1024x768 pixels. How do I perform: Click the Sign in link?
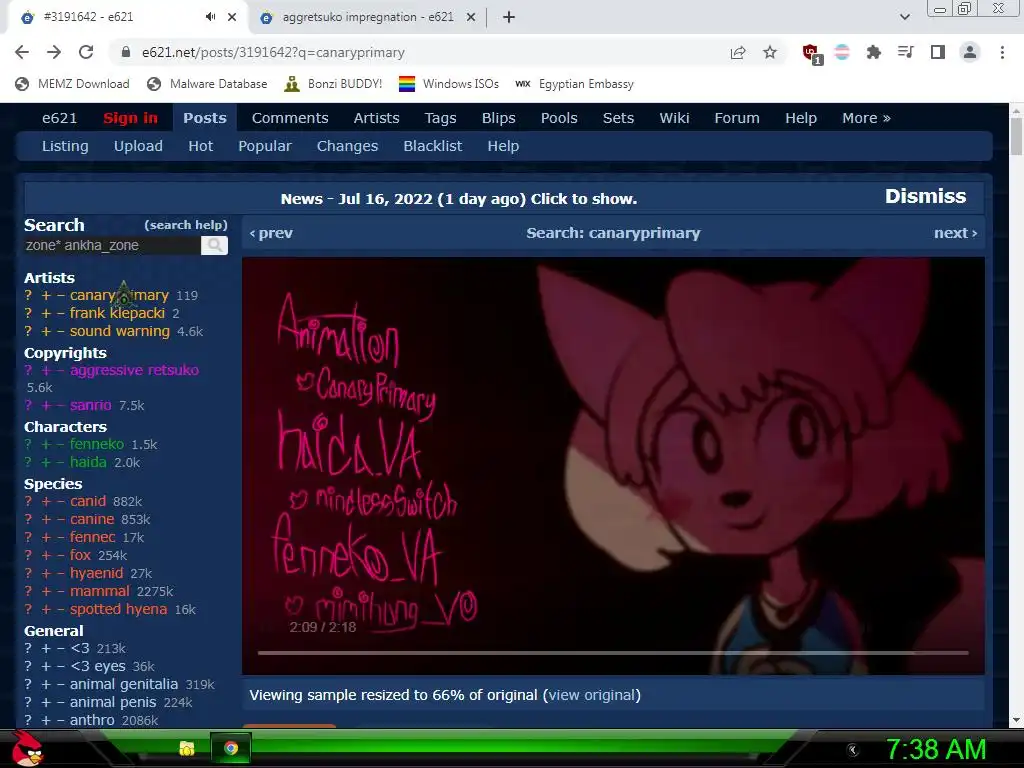pos(131,118)
